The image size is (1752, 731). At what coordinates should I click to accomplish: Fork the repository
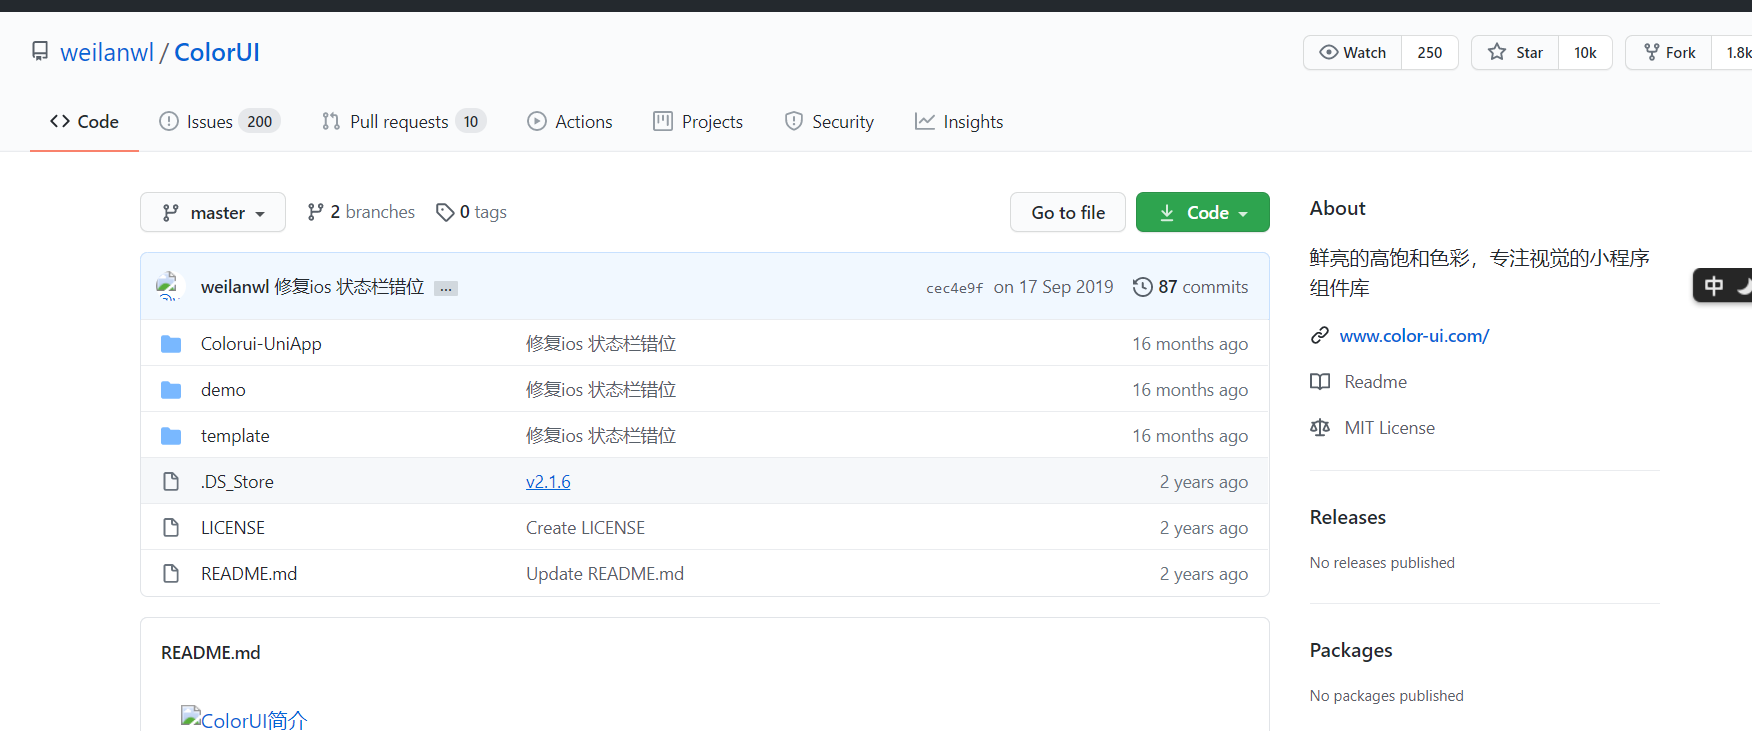point(1669,52)
